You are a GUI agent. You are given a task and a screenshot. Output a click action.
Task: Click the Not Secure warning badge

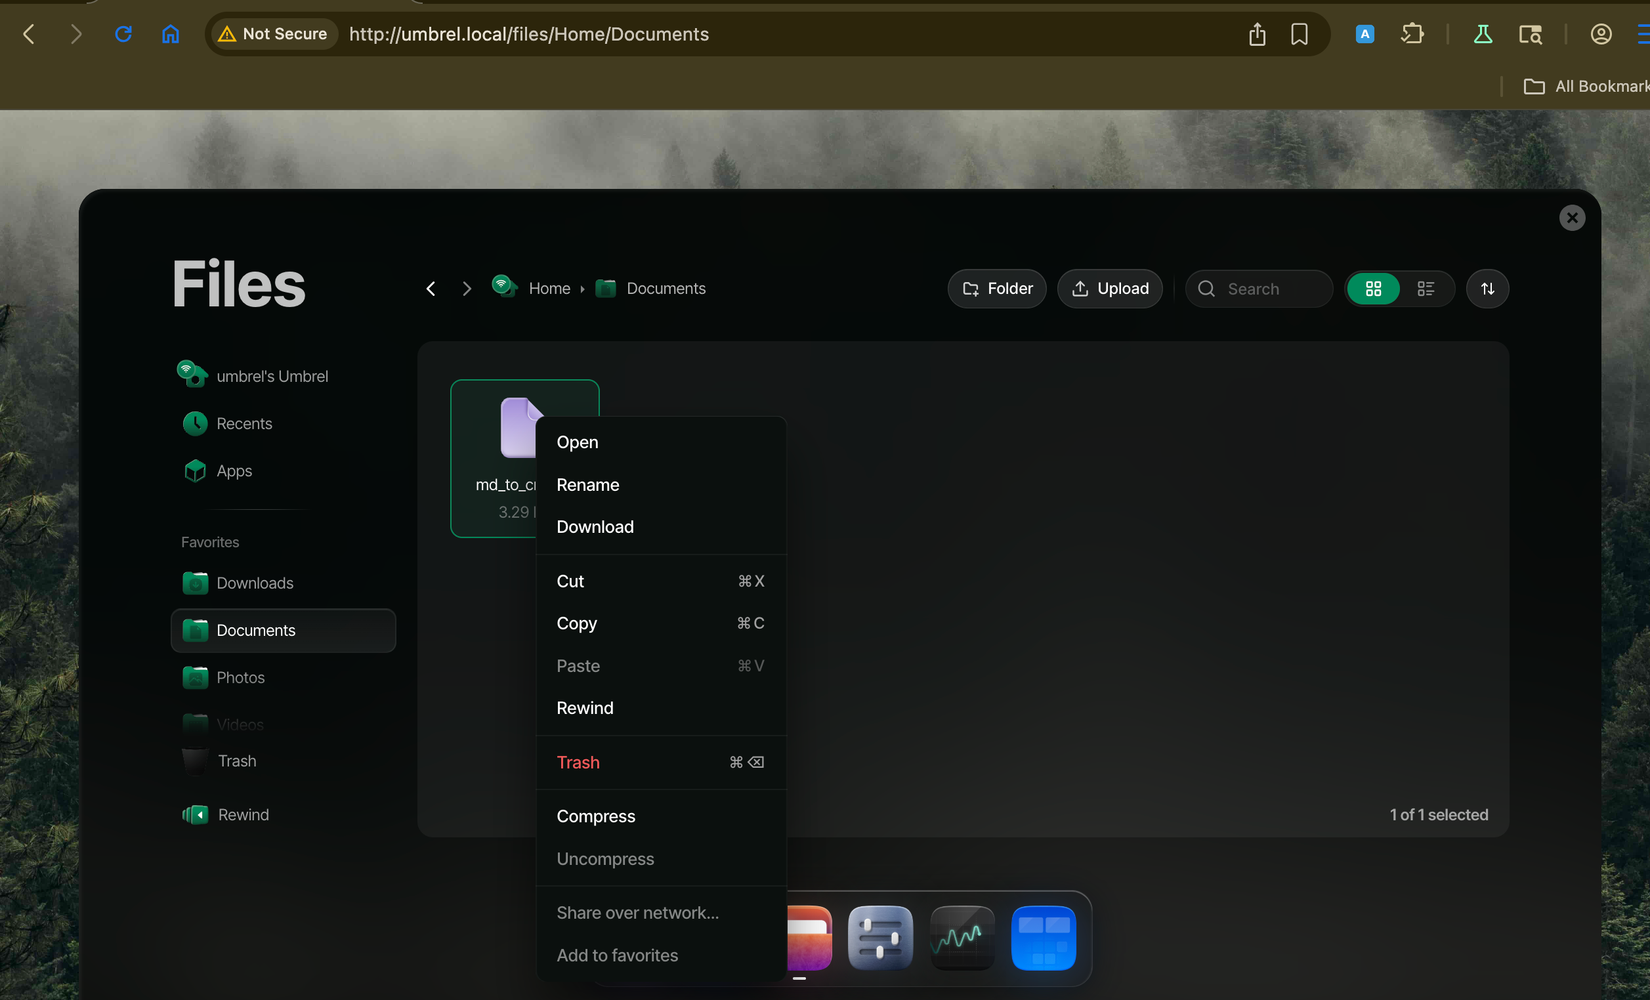[273, 34]
